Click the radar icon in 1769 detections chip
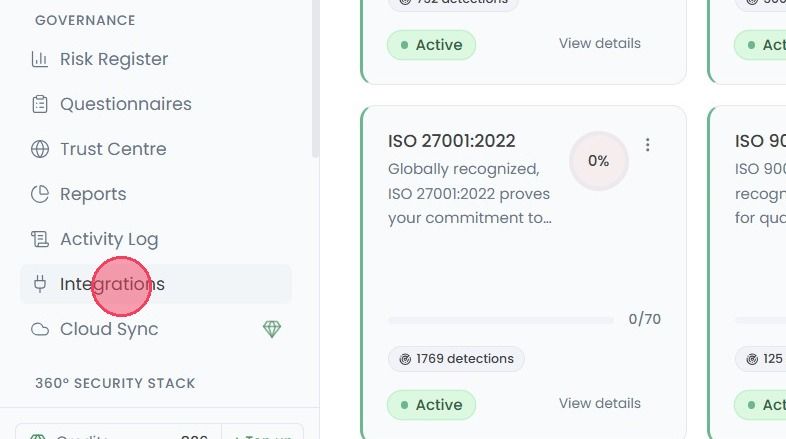 pyautogui.click(x=405, y=359)
